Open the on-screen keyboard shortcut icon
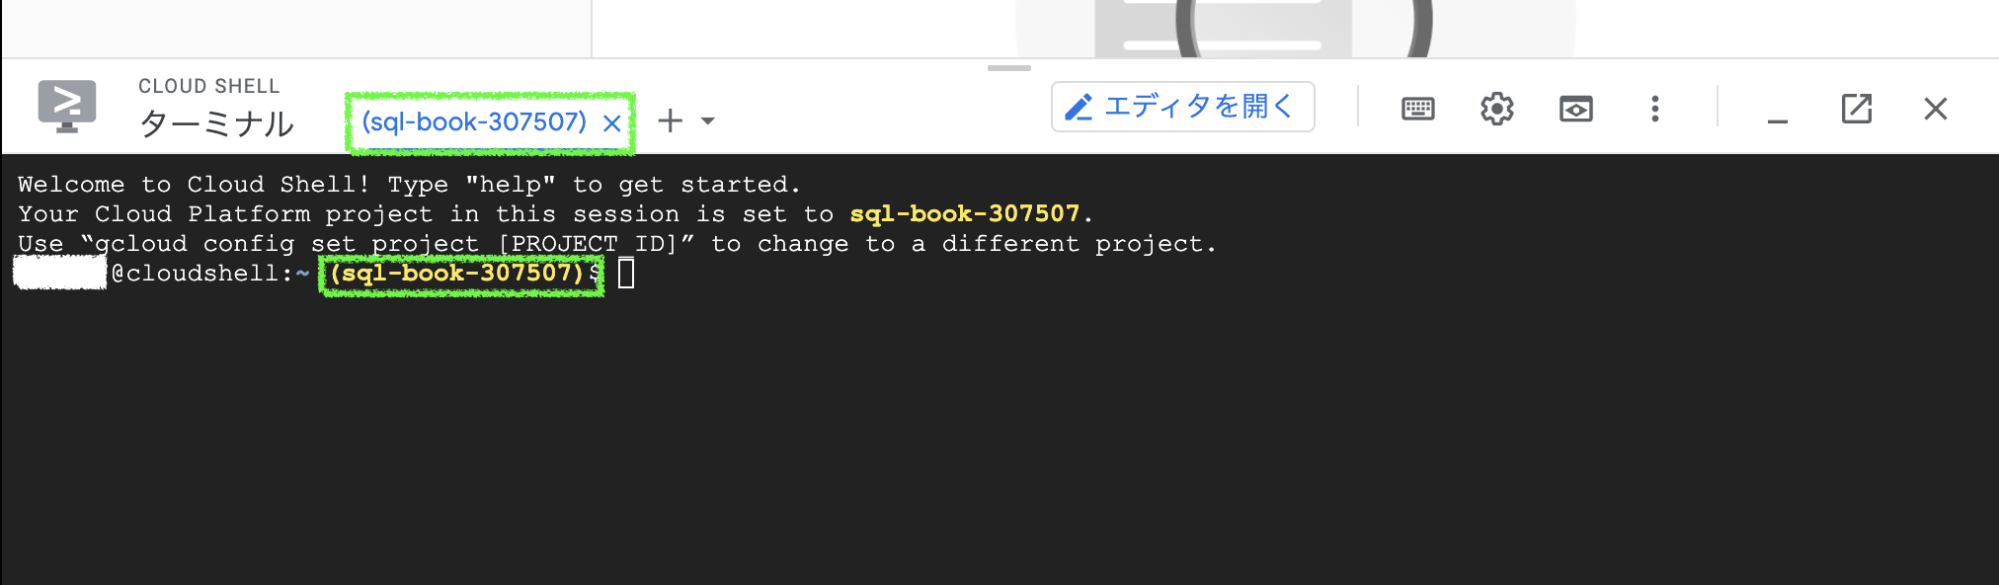The image size is (1999, 585). 1417,108
